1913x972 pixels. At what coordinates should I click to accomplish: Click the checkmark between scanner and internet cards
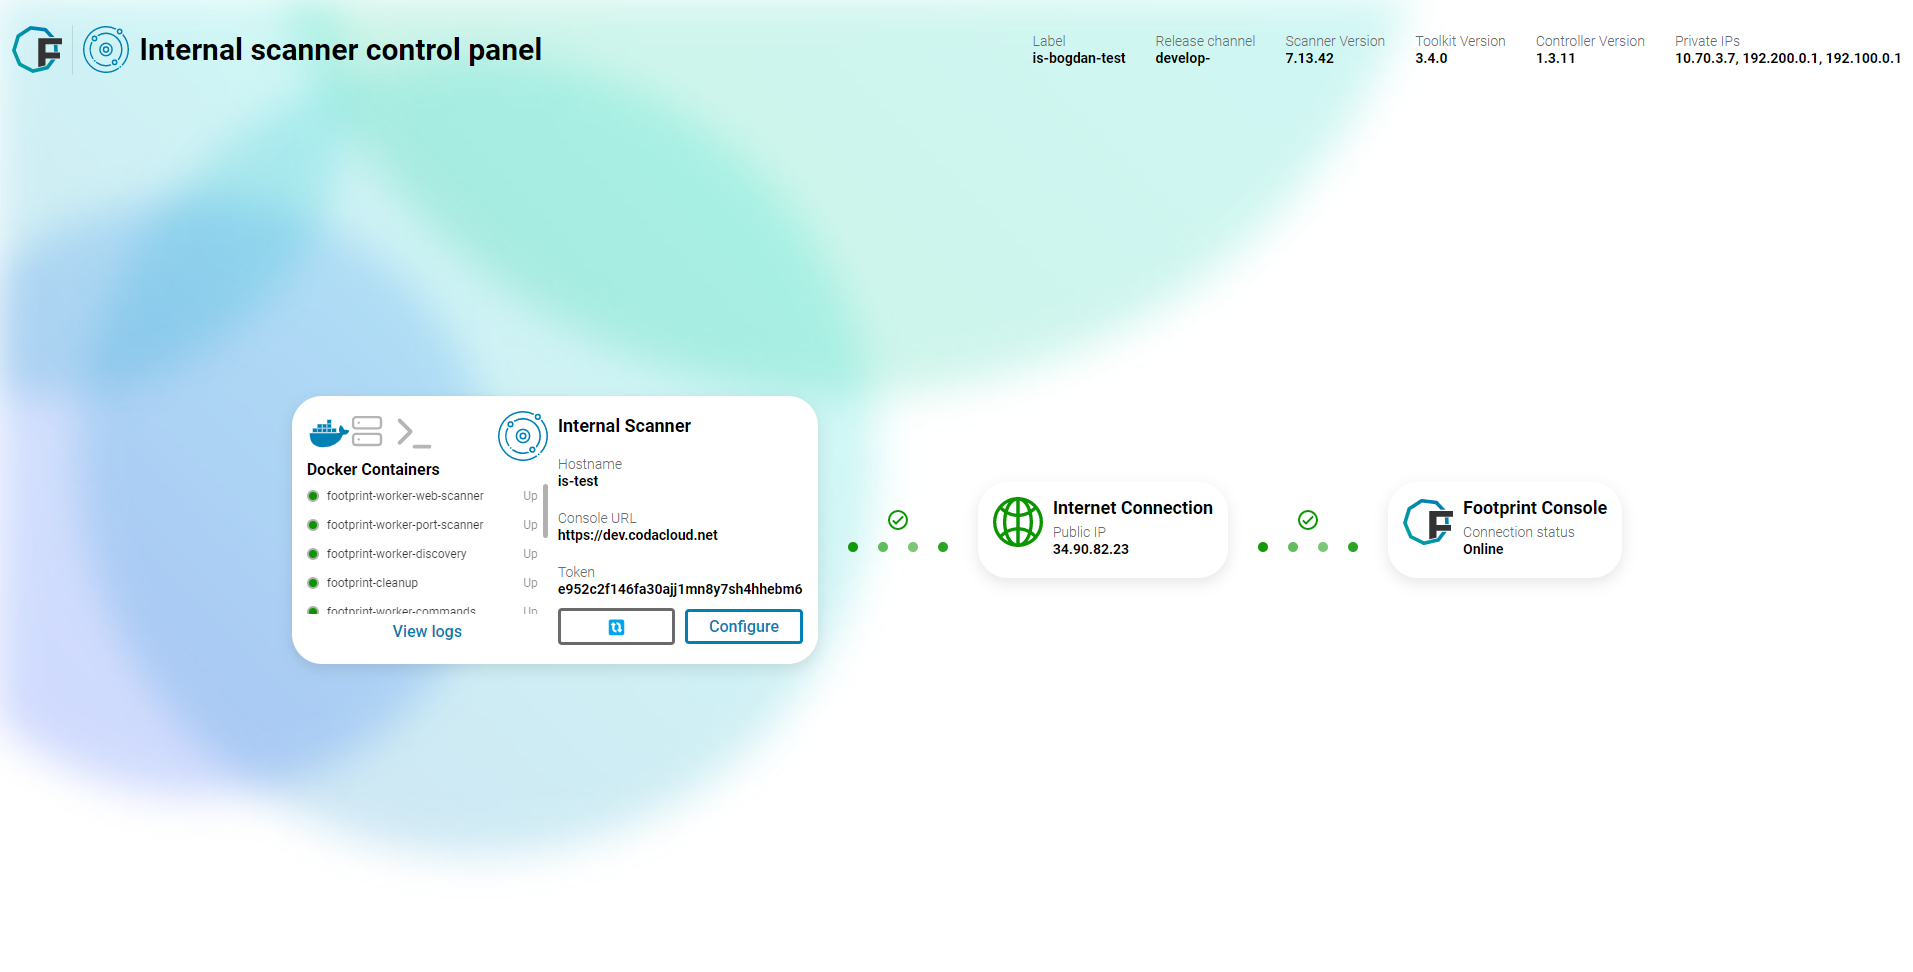(897, 520)
